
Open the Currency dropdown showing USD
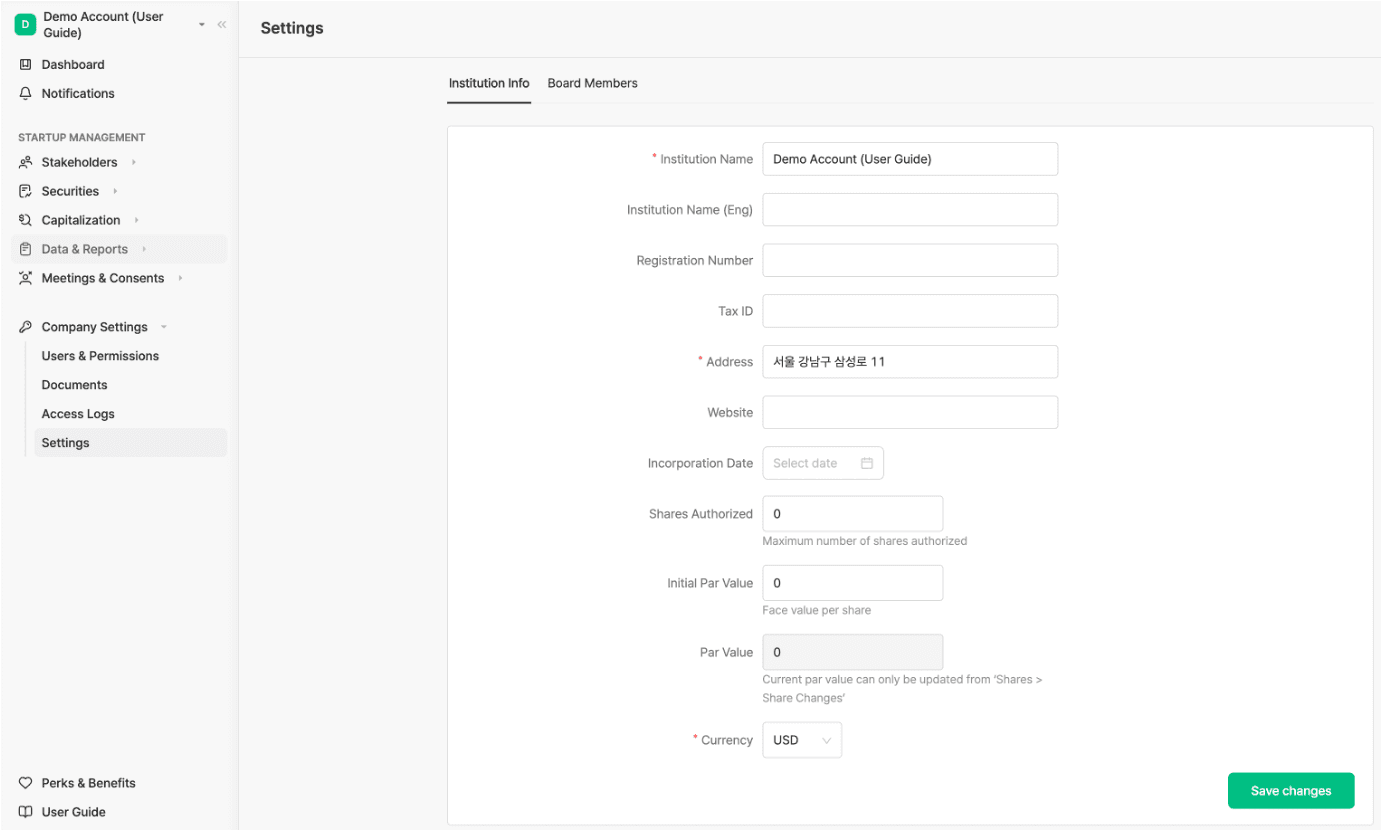(x=802, y=739)
